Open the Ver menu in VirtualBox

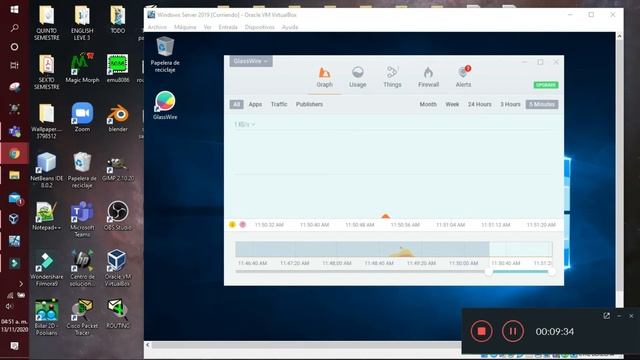[207, 27]
